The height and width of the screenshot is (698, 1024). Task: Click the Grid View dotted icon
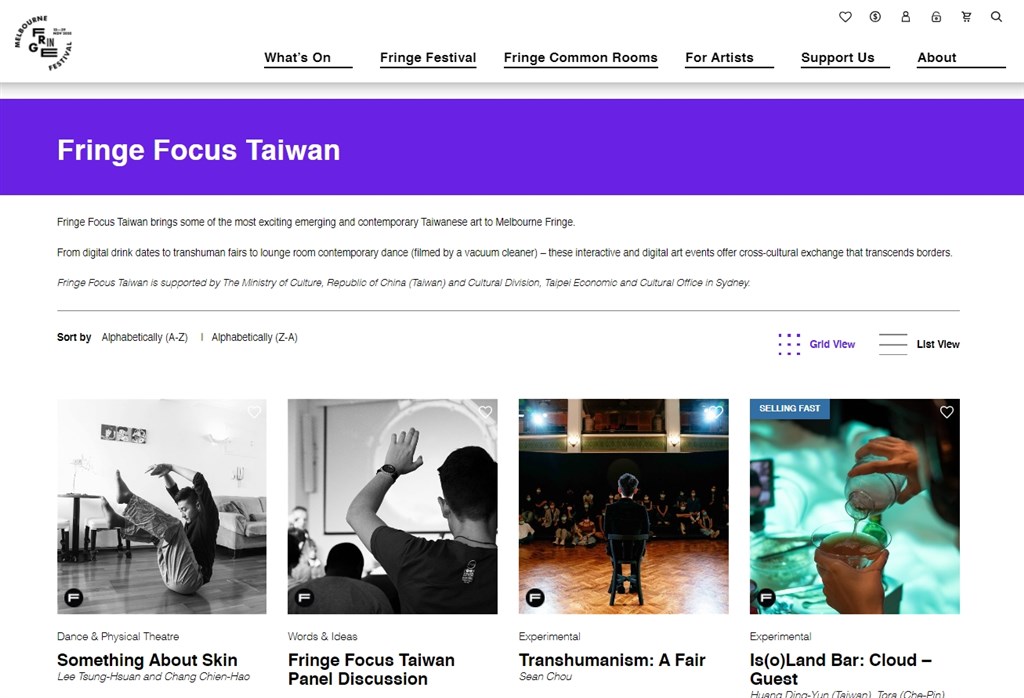tap(789, 344)
